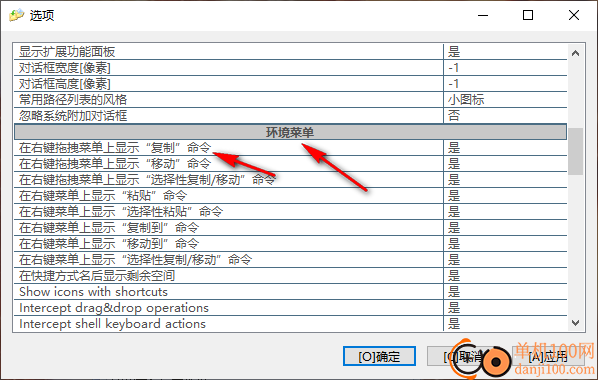Viewport: 598px width, 380px height.
Task: Select 在右键拖拽菜单上显示"复制"命令 row
Action: (290, 148)
